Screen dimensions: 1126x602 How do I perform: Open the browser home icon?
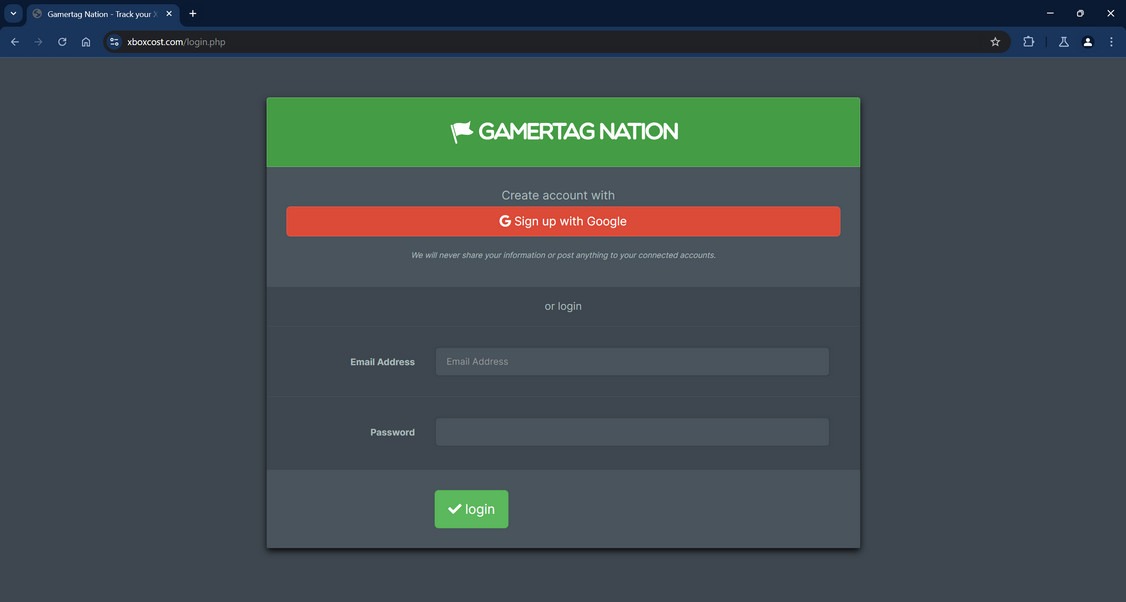pos(85,42)
